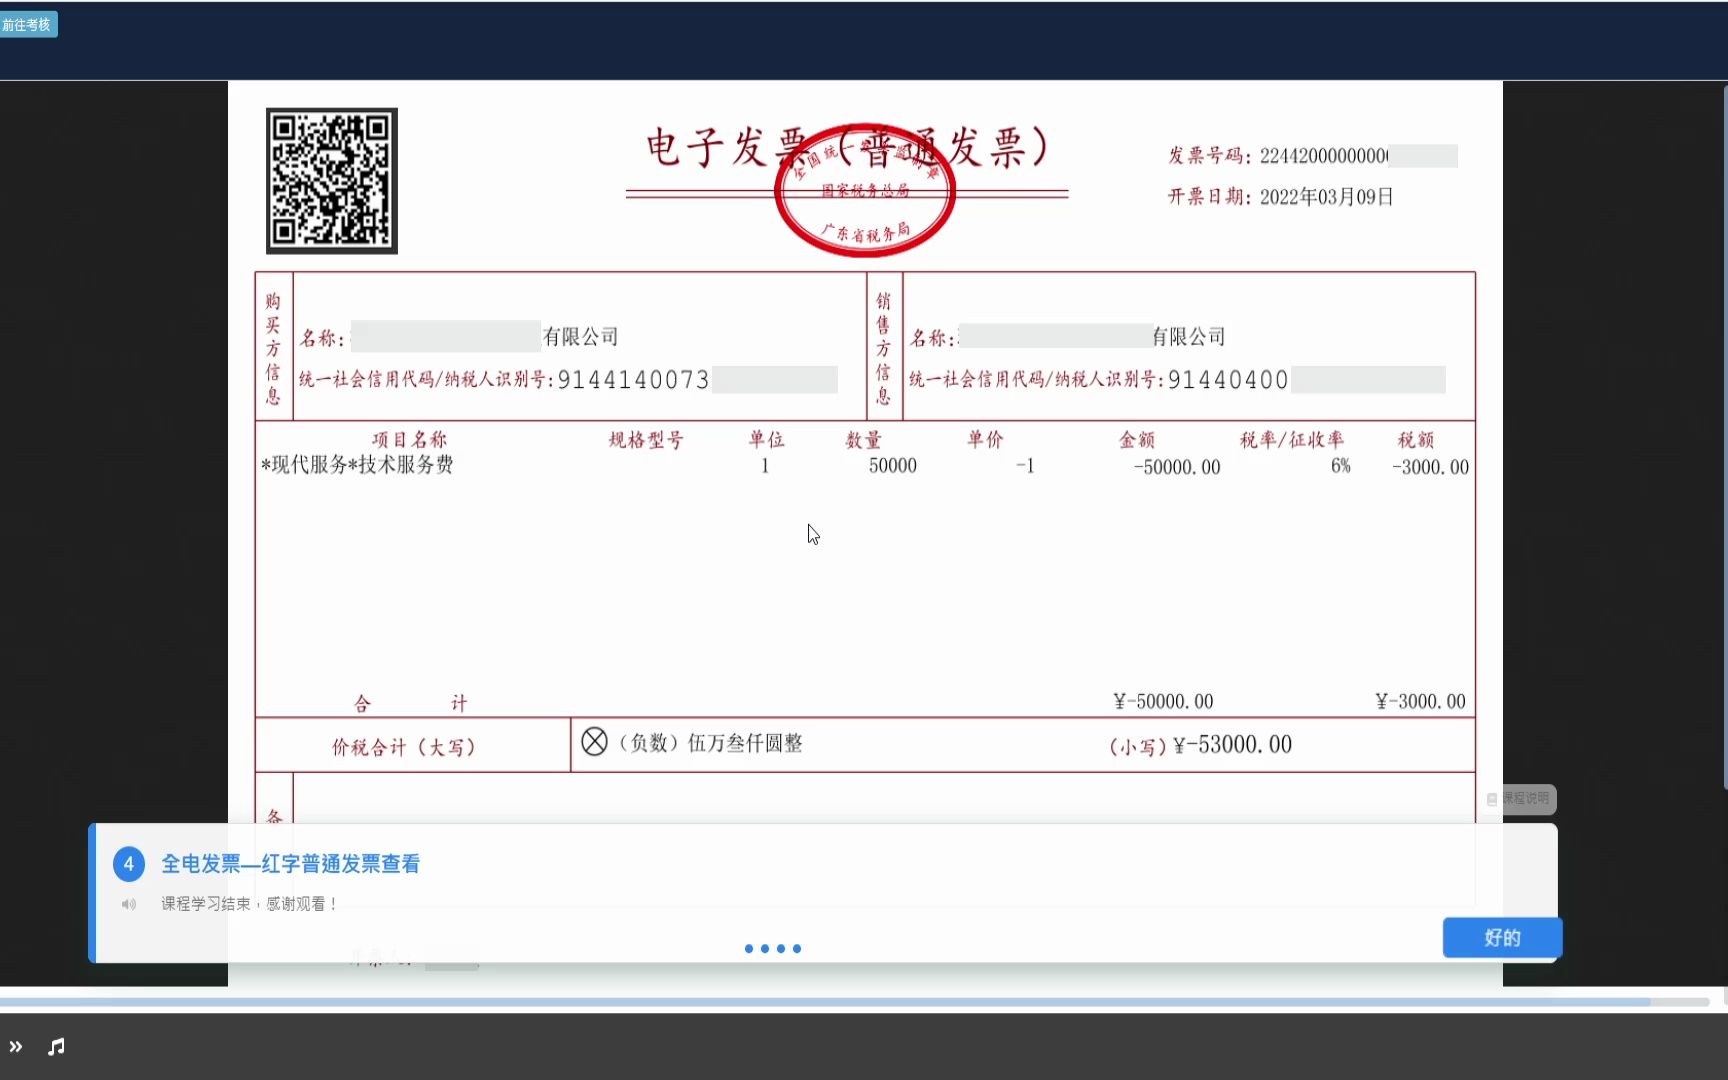The height and width of the screenshot is (1080, 1728).
Task: Click the last step indicator dot
Action: (797, 948)
